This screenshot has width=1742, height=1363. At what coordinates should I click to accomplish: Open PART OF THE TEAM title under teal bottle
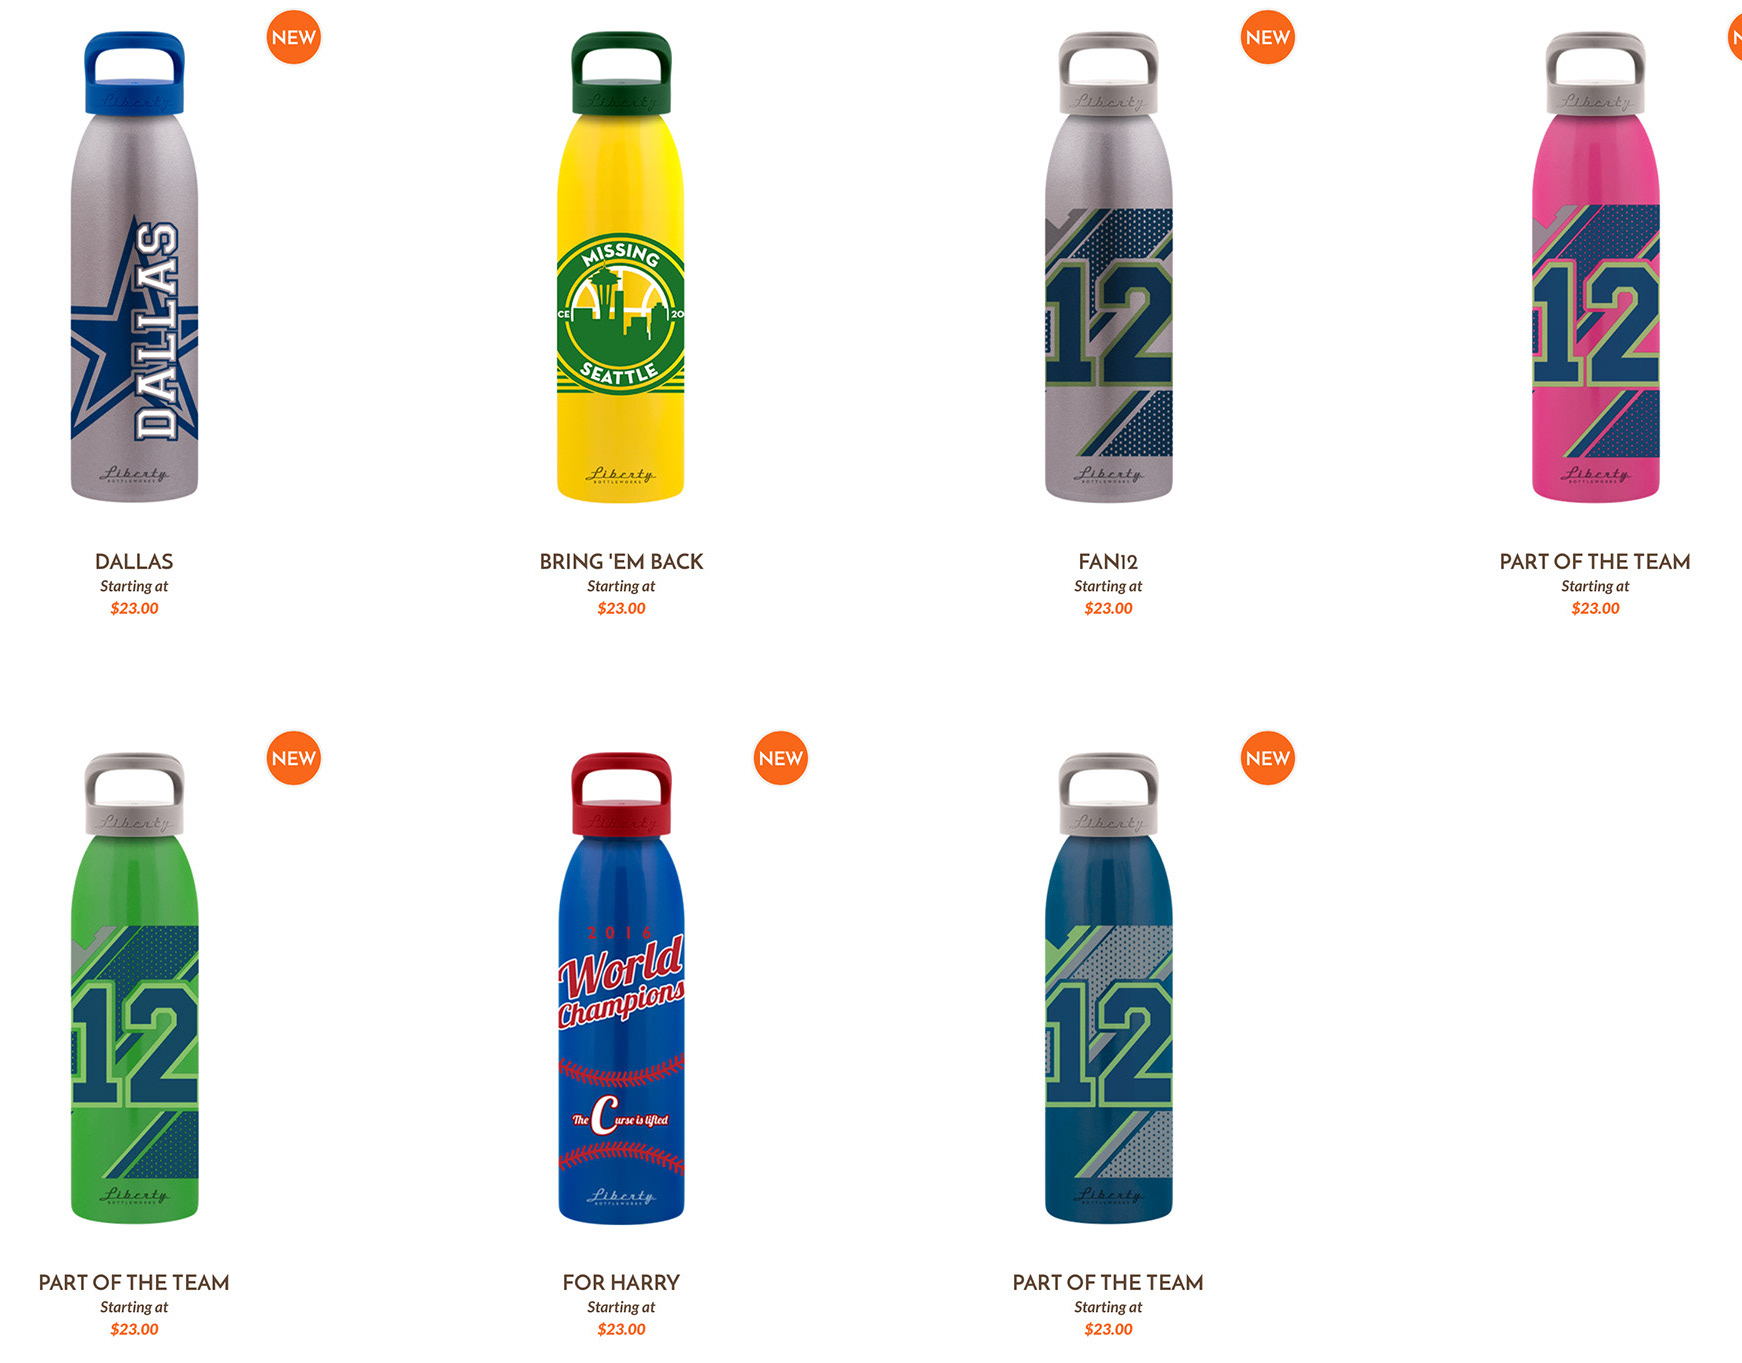click(1108, 1283)
